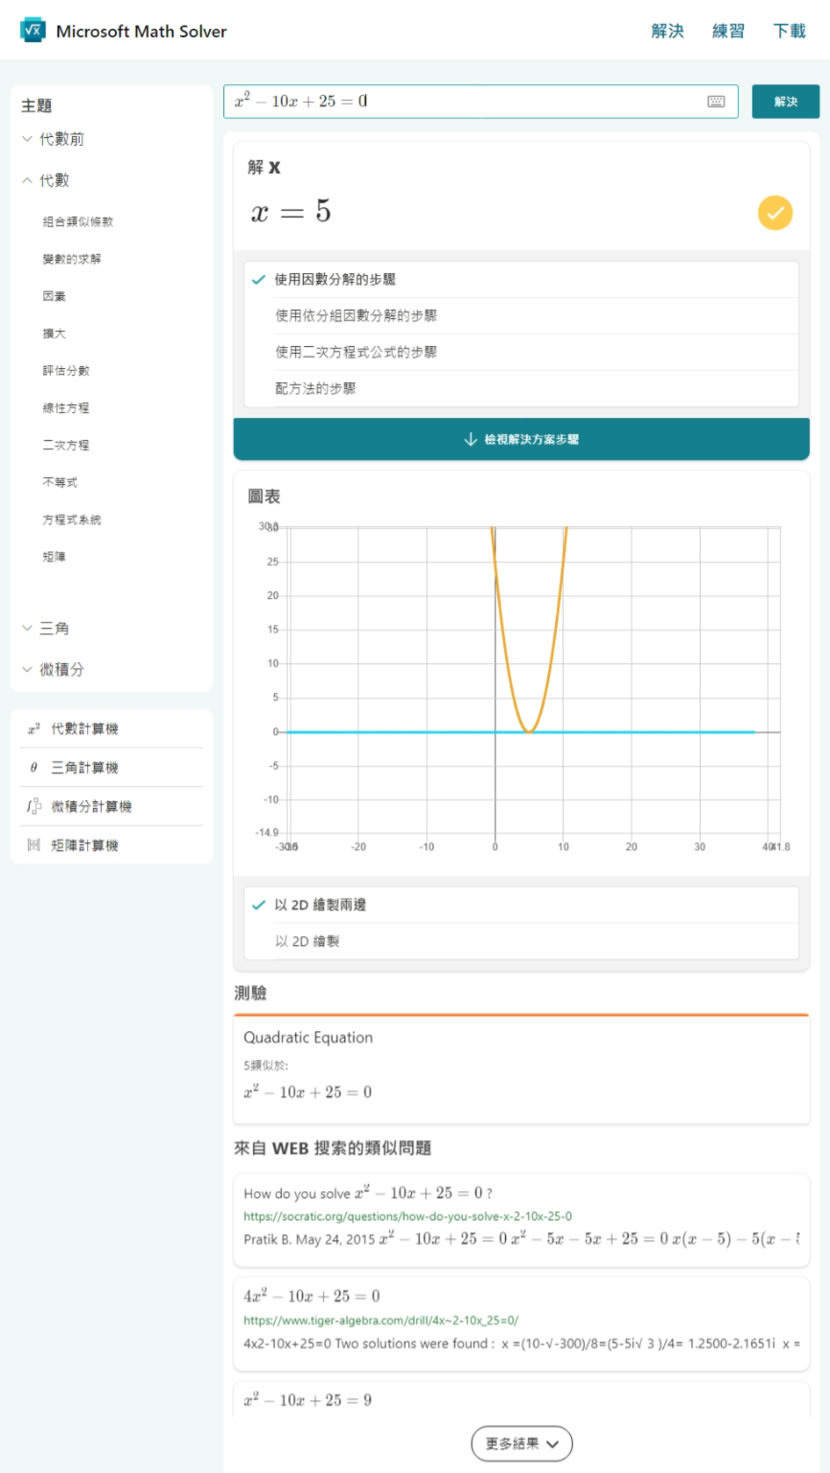
Task: Open the tiger-algebra.com result link
Action: coord(381,1320)
